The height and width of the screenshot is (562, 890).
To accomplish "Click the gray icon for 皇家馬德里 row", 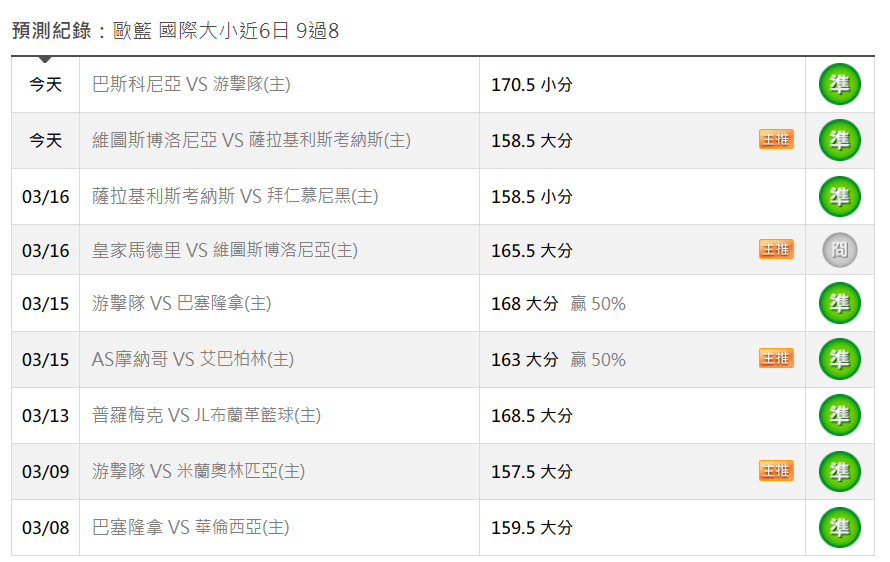I will [839, 250].
